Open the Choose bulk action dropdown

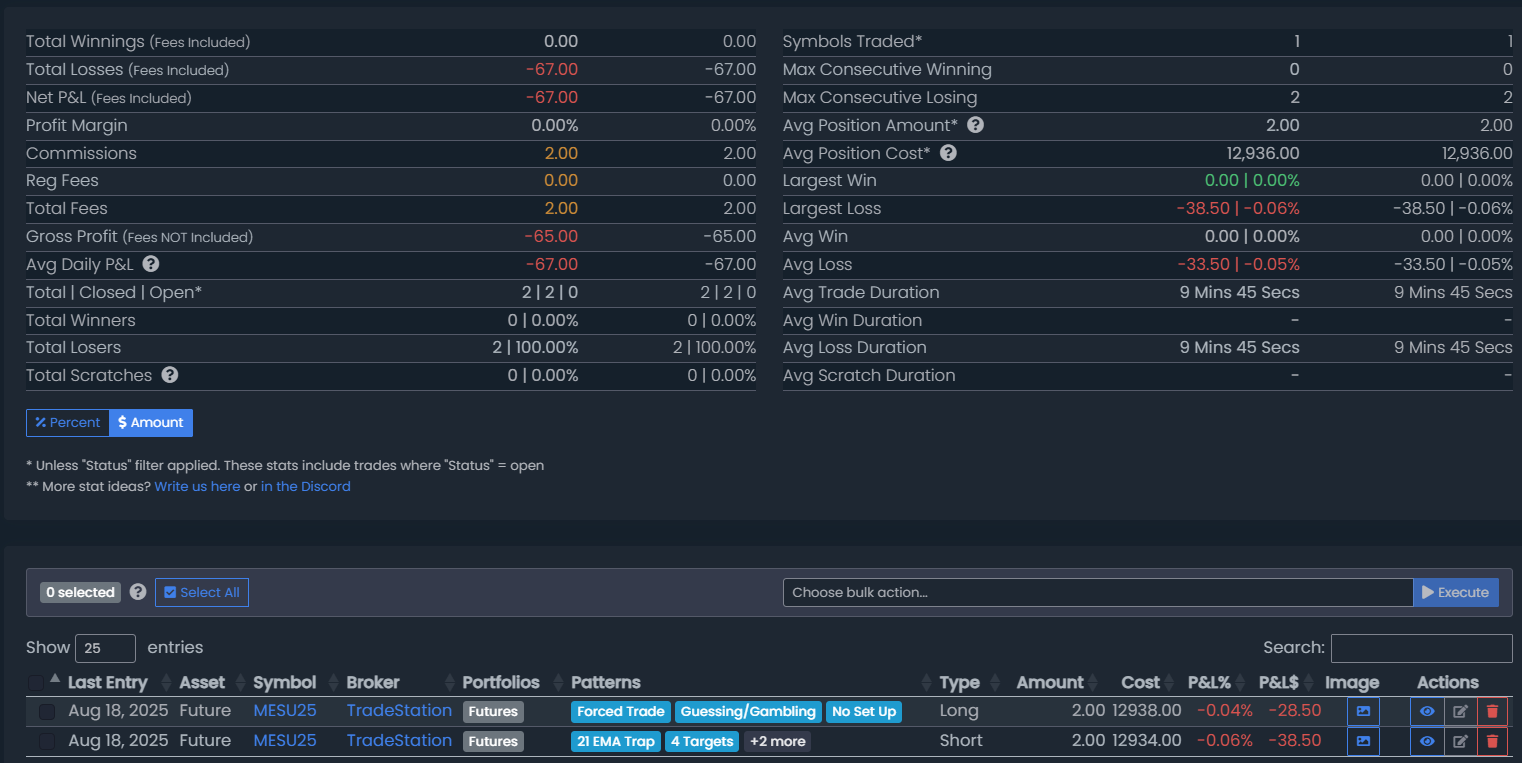coord(1097,592)
